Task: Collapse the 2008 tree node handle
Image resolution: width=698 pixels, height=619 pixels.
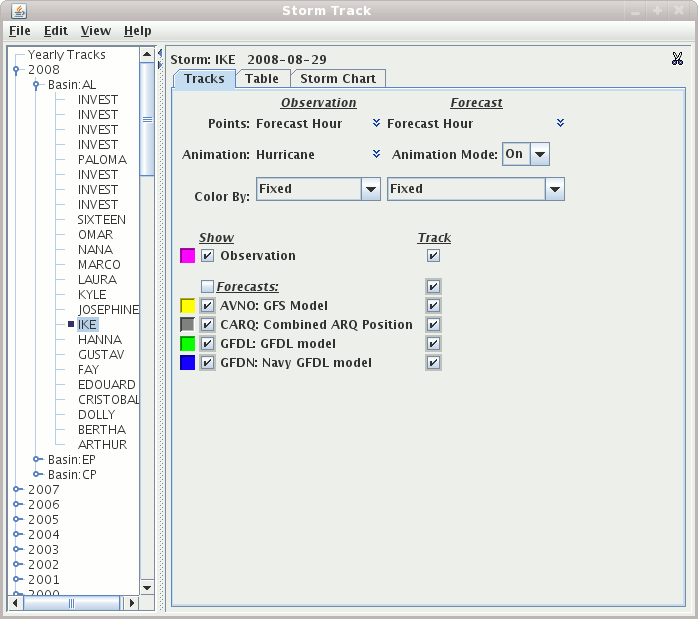Action: pos(17,70)
